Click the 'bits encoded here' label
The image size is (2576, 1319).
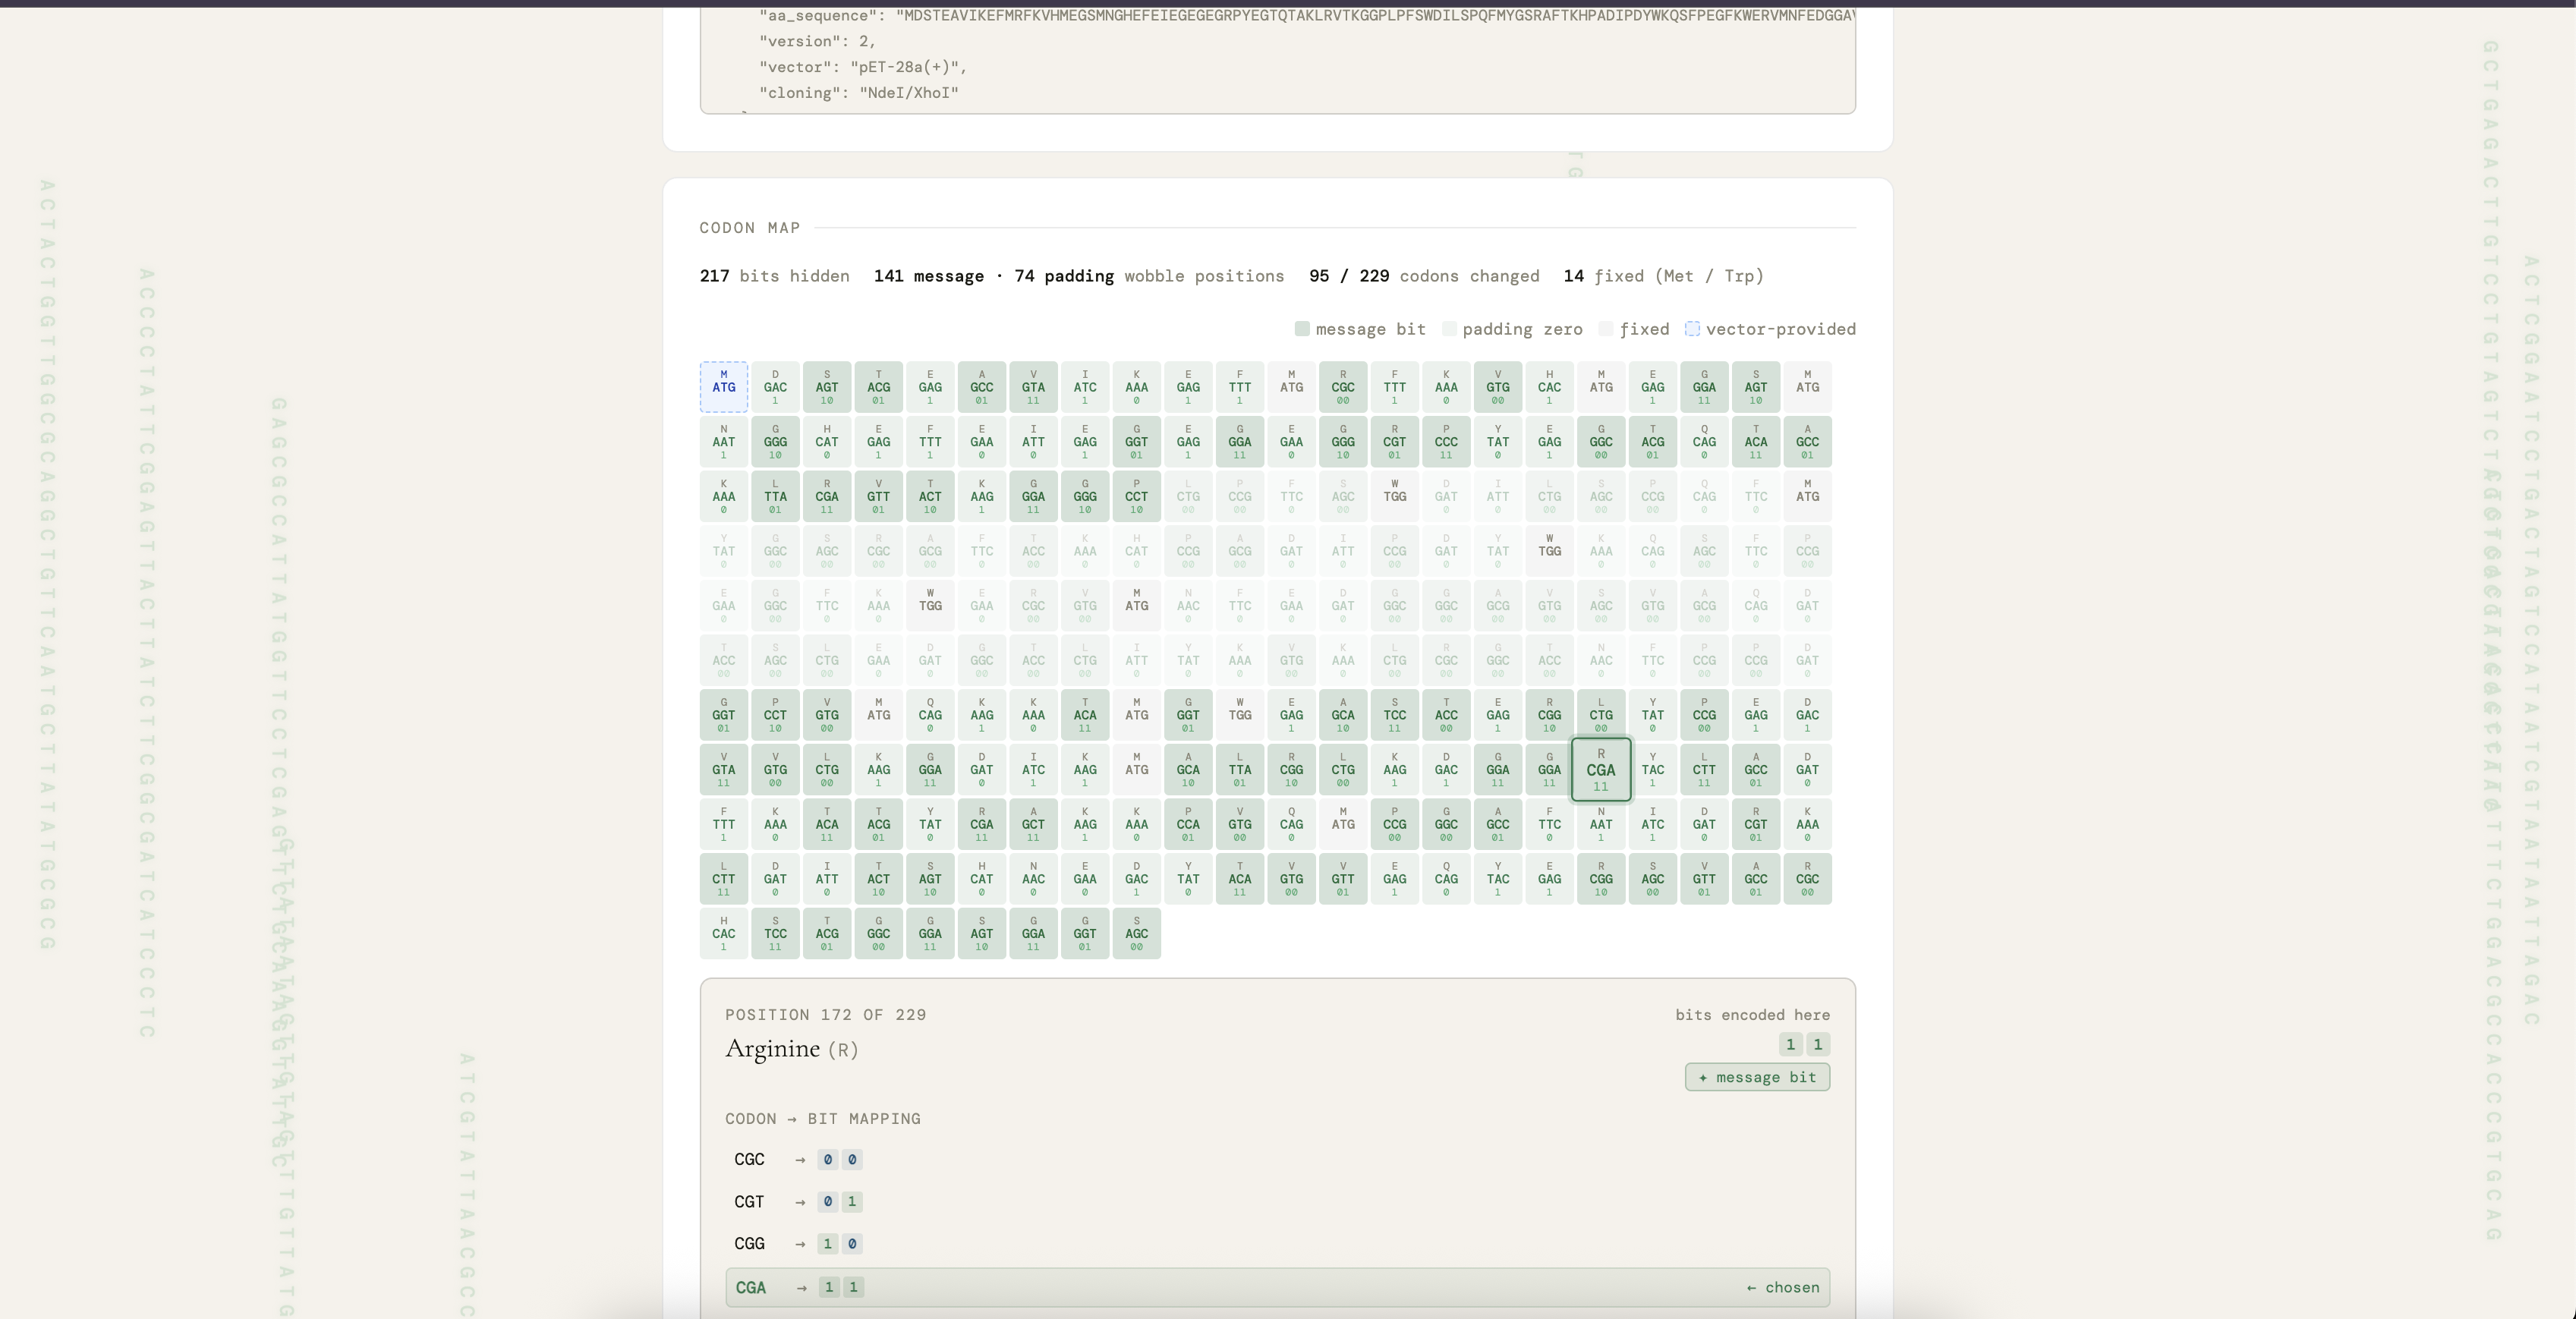click(x=1753, y=1015)
